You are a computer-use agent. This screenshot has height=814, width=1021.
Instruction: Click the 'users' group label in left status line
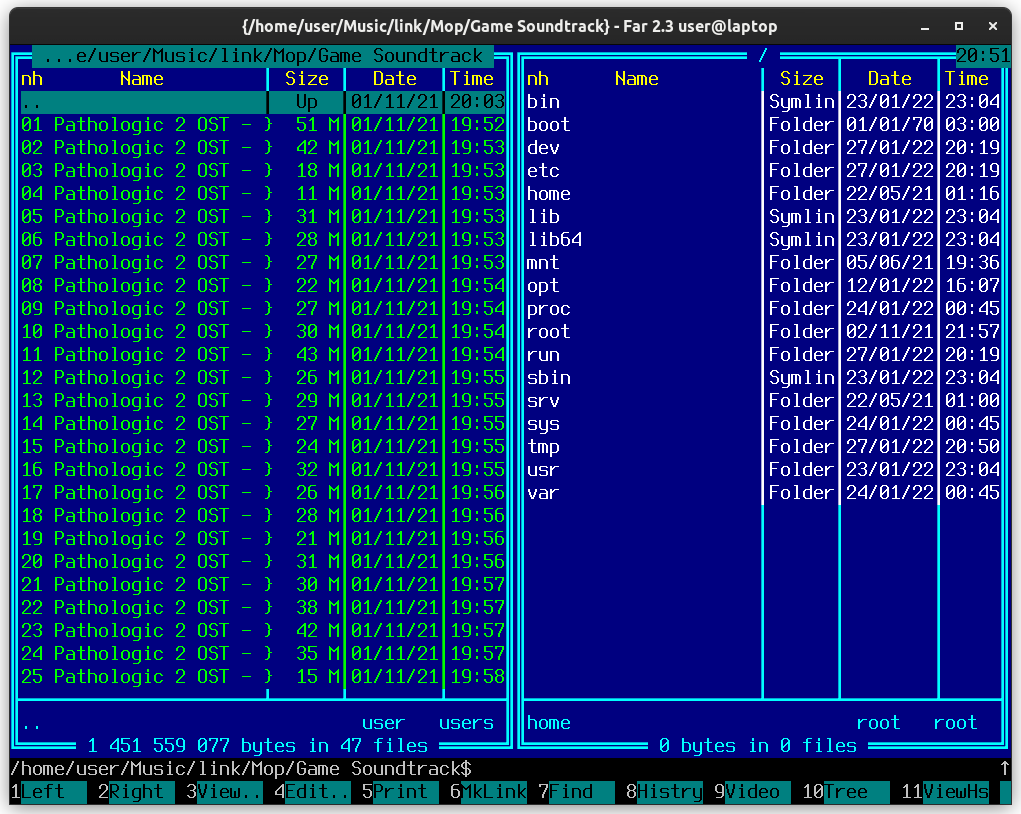tap(466, 723)
